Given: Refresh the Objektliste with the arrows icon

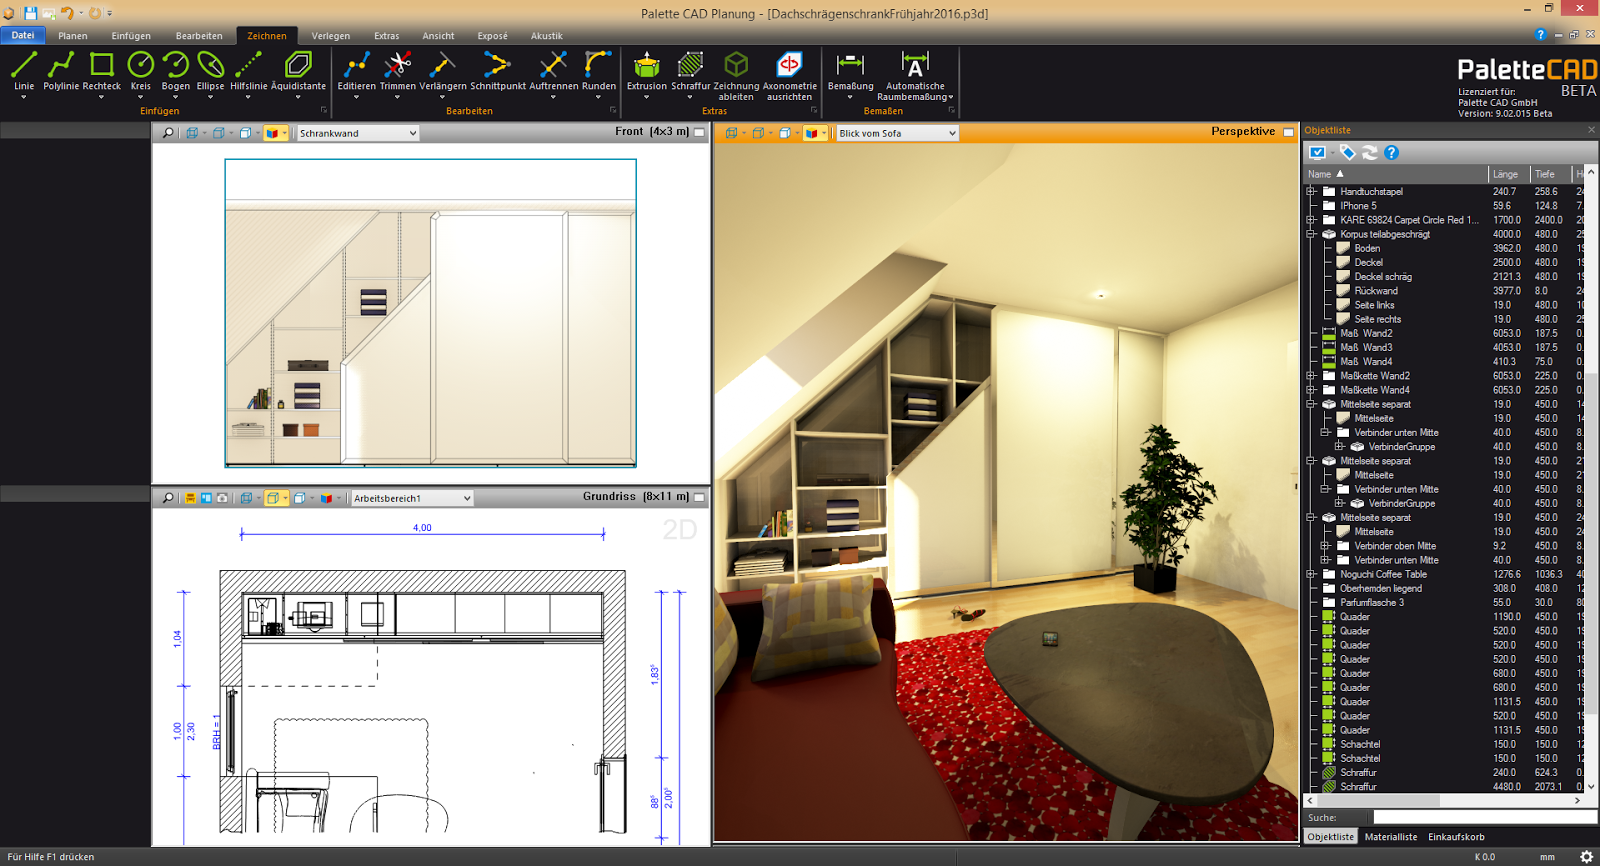Looking at the screenshot, I should click(x=1369, y=152).
